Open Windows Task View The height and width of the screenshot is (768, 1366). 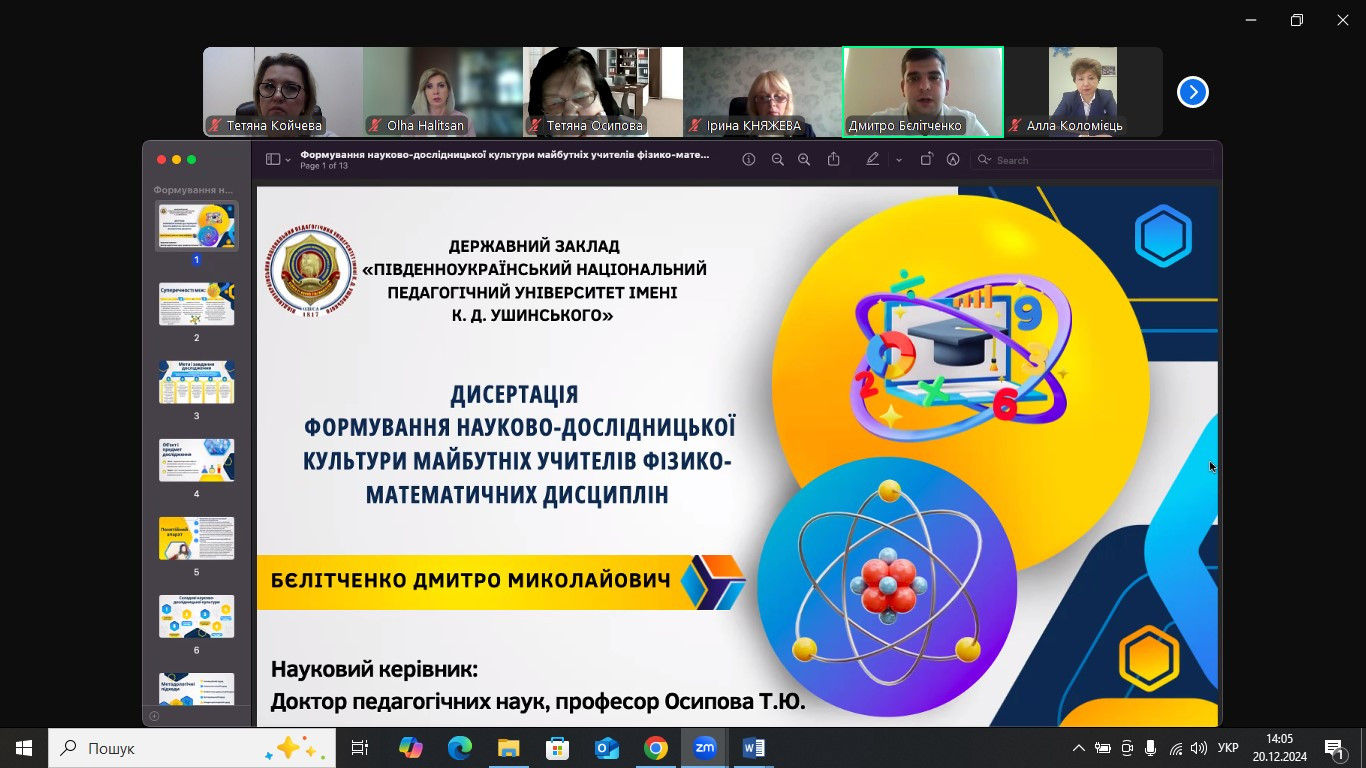click(x=360, y=748)
